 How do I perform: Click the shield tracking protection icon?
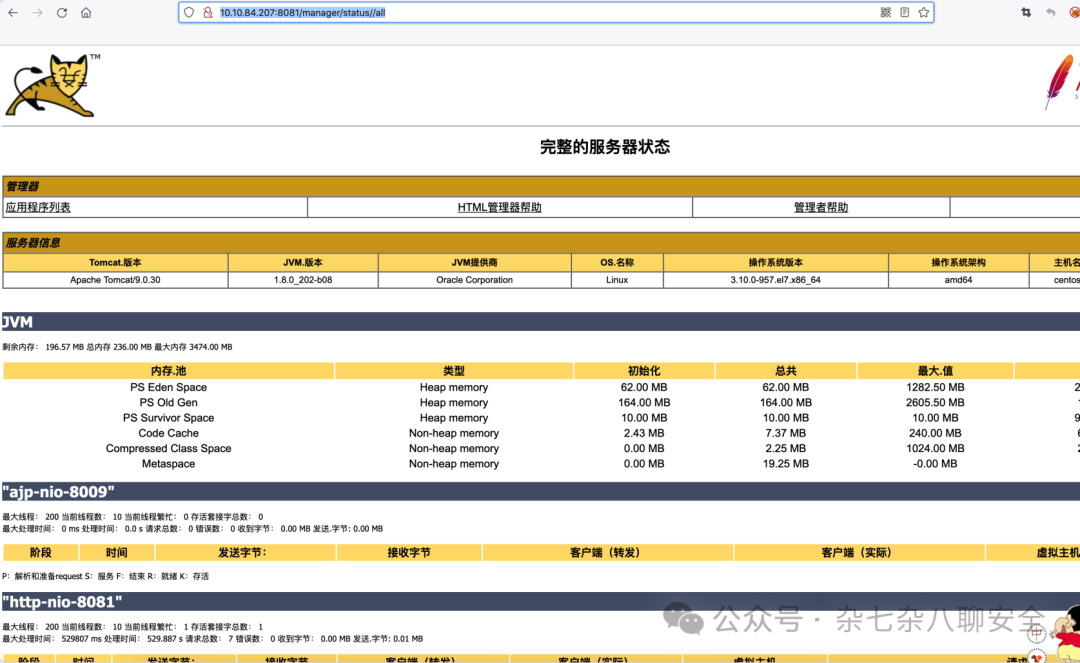[189, 12]
